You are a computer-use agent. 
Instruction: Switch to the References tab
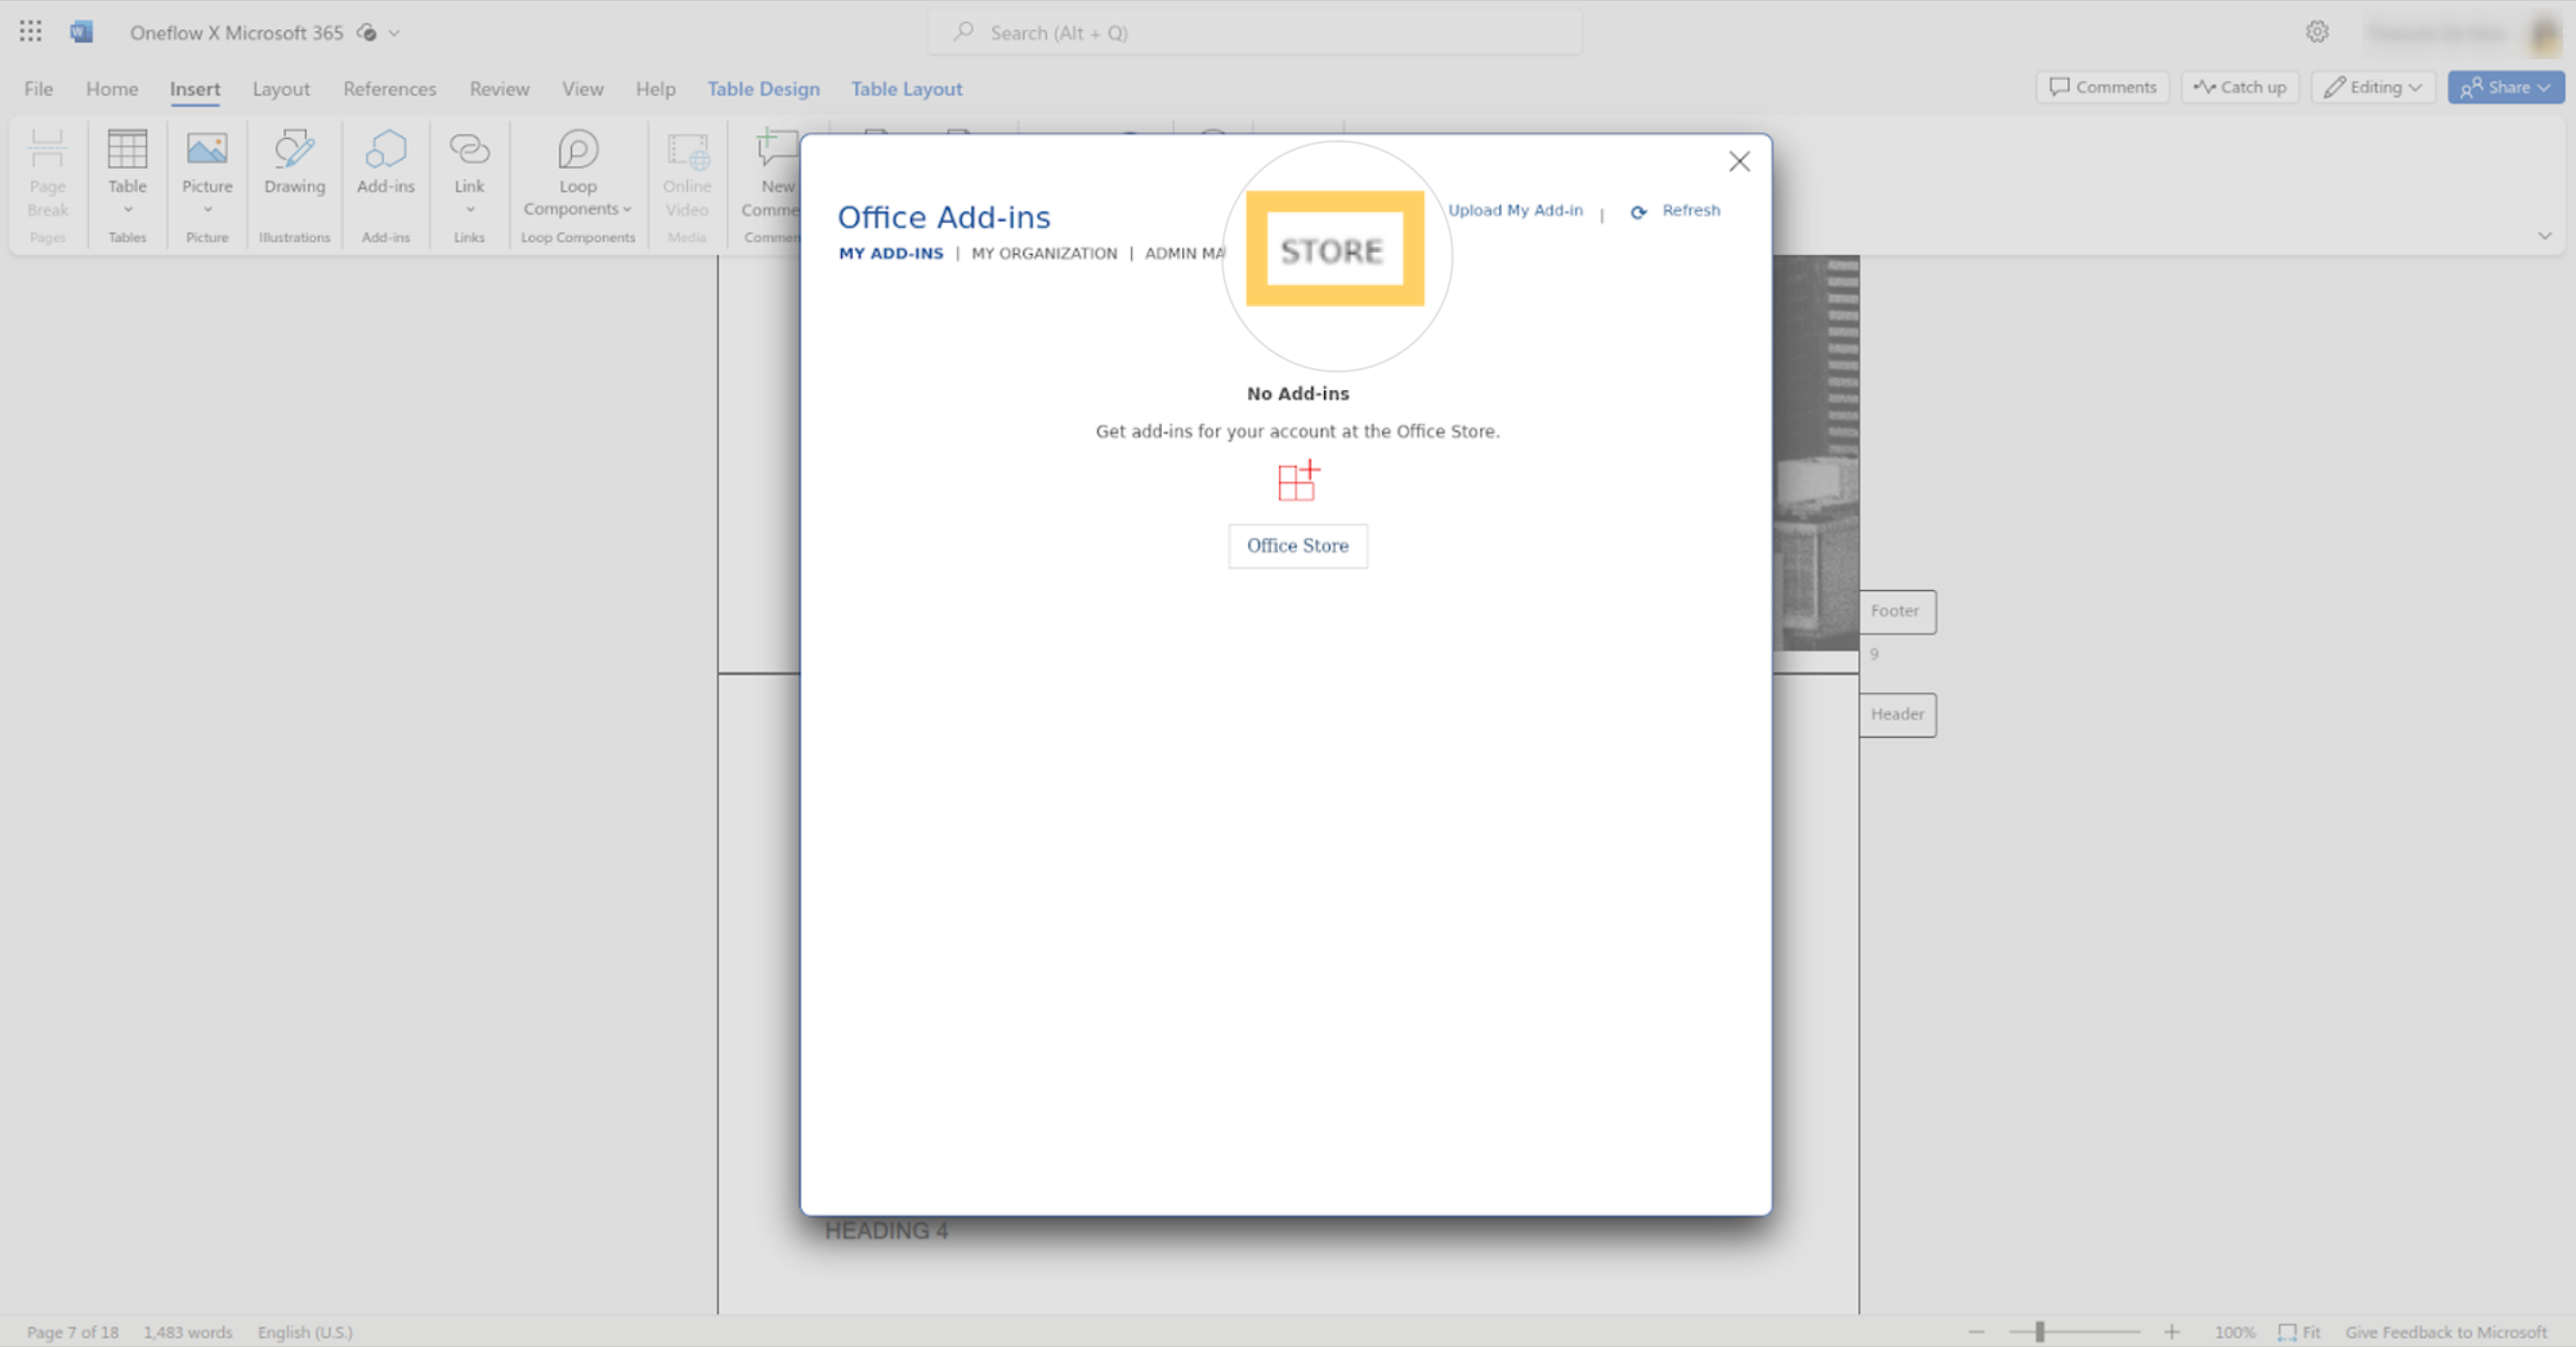[390, 89]
